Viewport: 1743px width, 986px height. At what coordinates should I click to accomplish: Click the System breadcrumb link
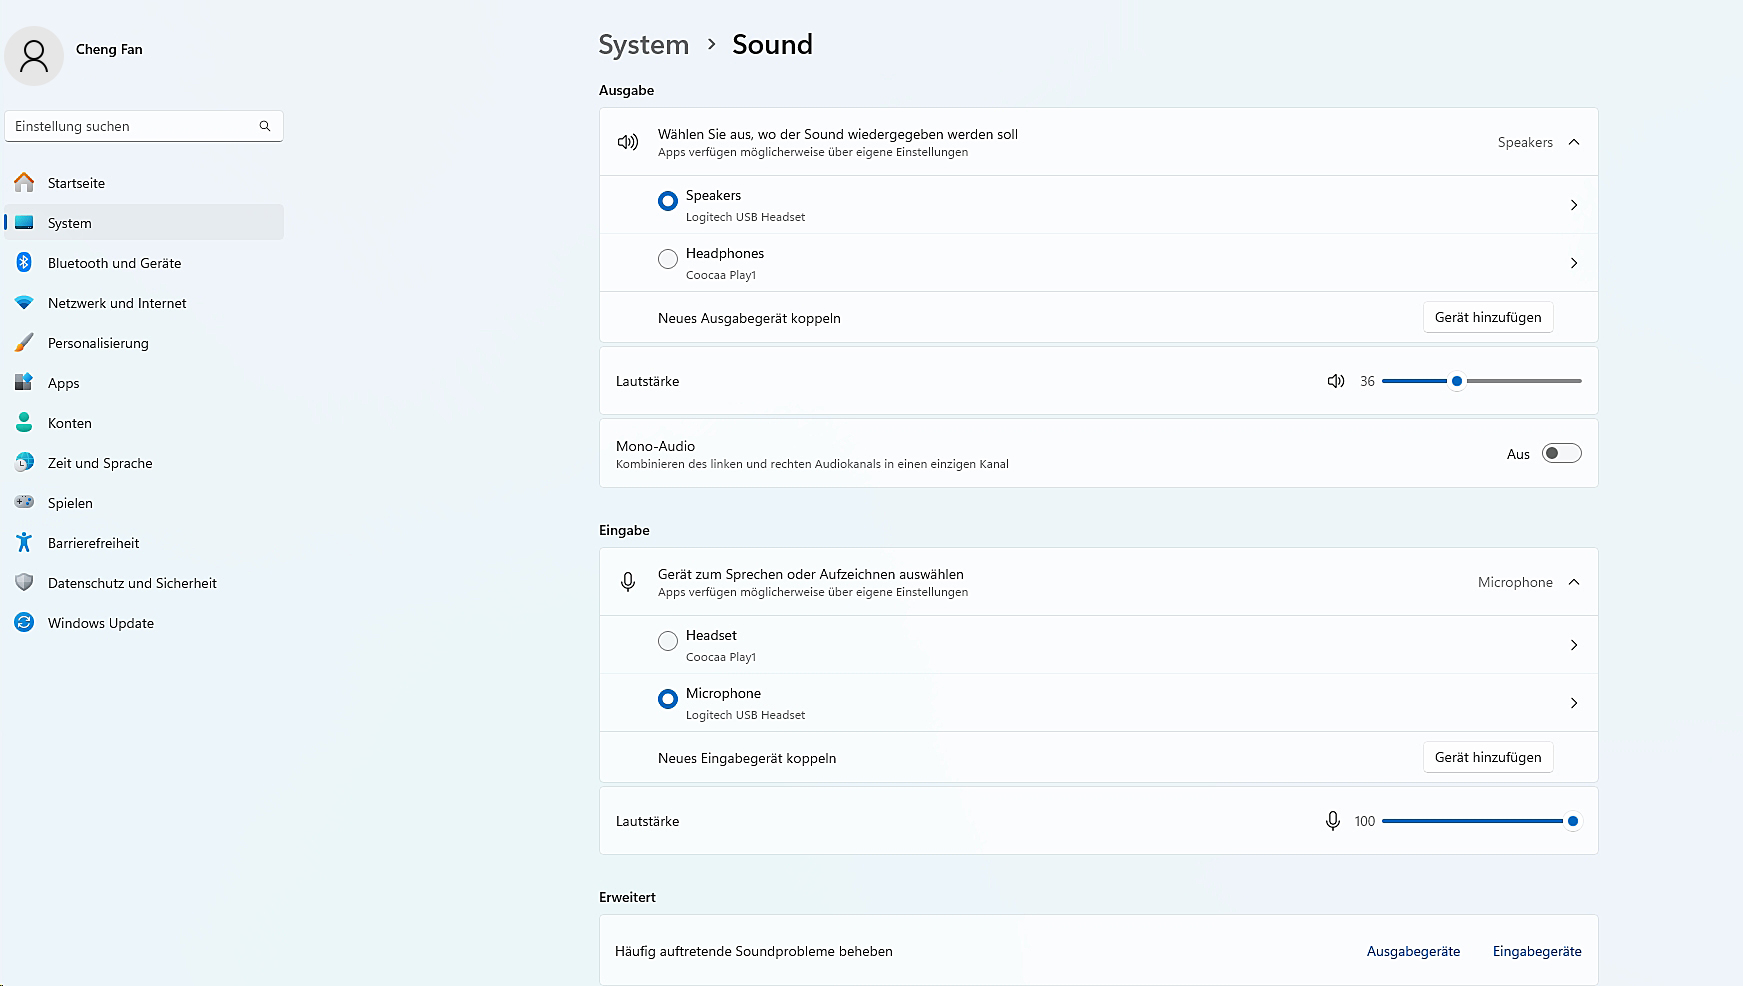[x=644, y=45]
